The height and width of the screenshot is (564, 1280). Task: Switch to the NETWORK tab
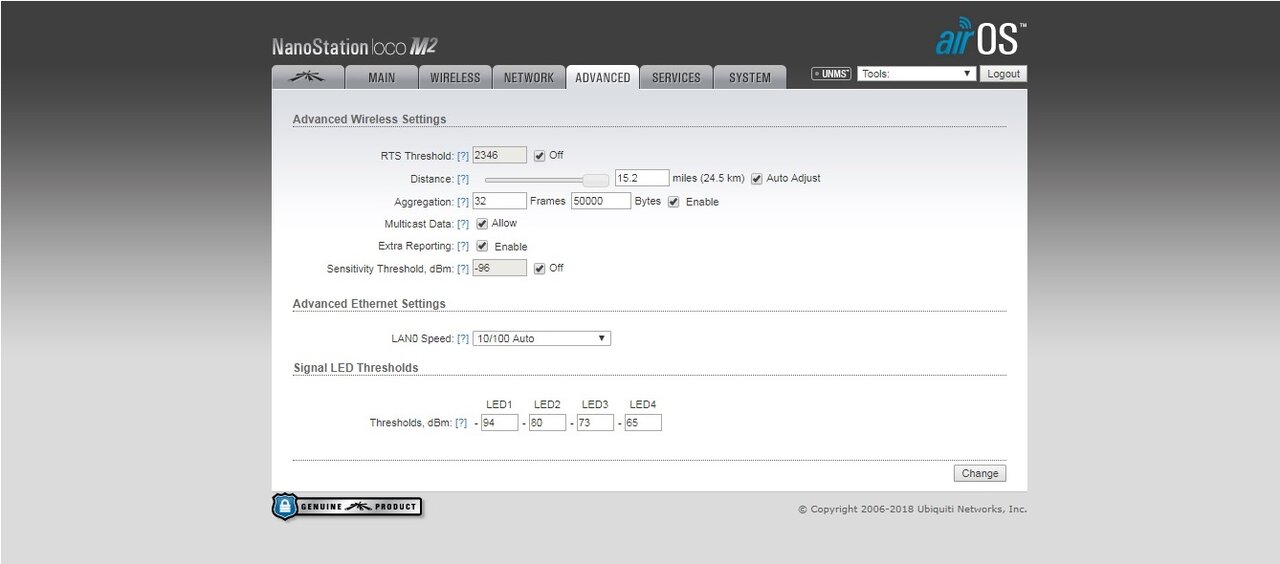click(x=529, y=77)
